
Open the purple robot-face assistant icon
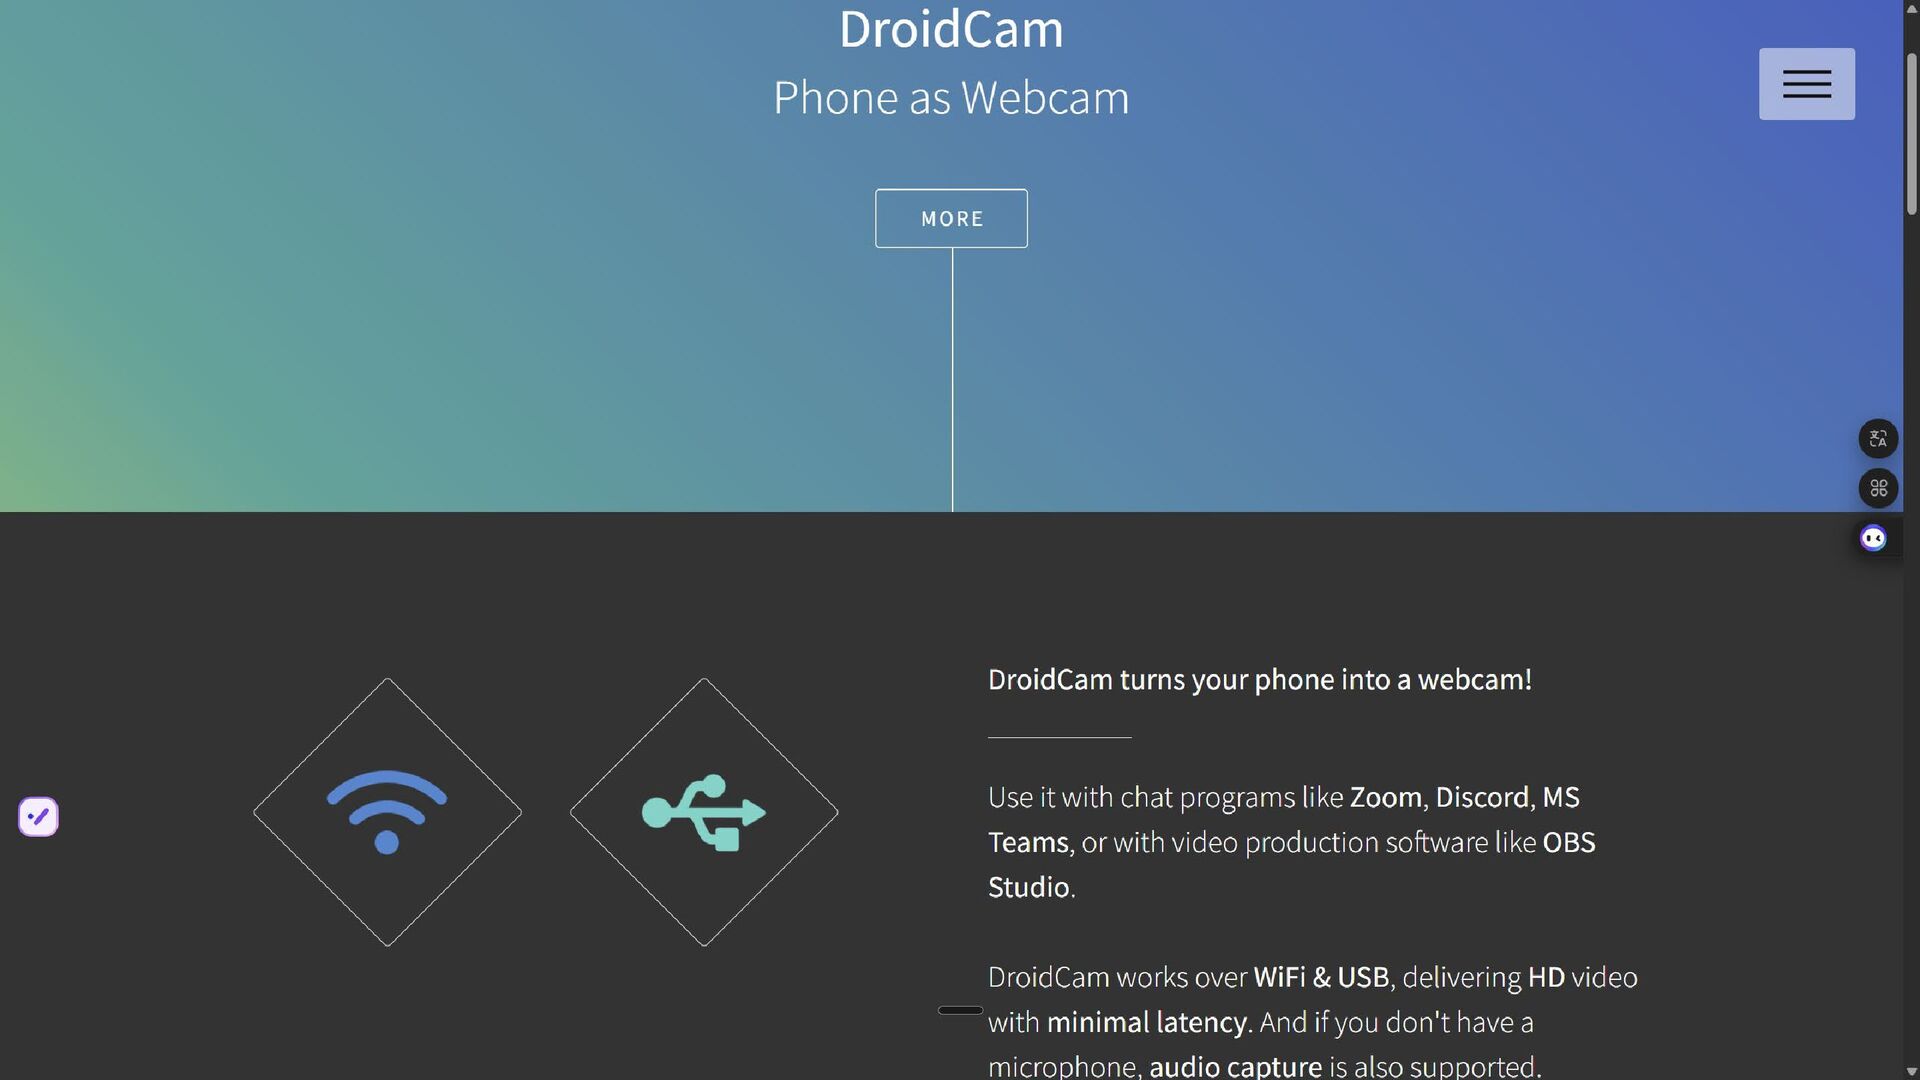pyautogui.click(x=1873, y=539)
